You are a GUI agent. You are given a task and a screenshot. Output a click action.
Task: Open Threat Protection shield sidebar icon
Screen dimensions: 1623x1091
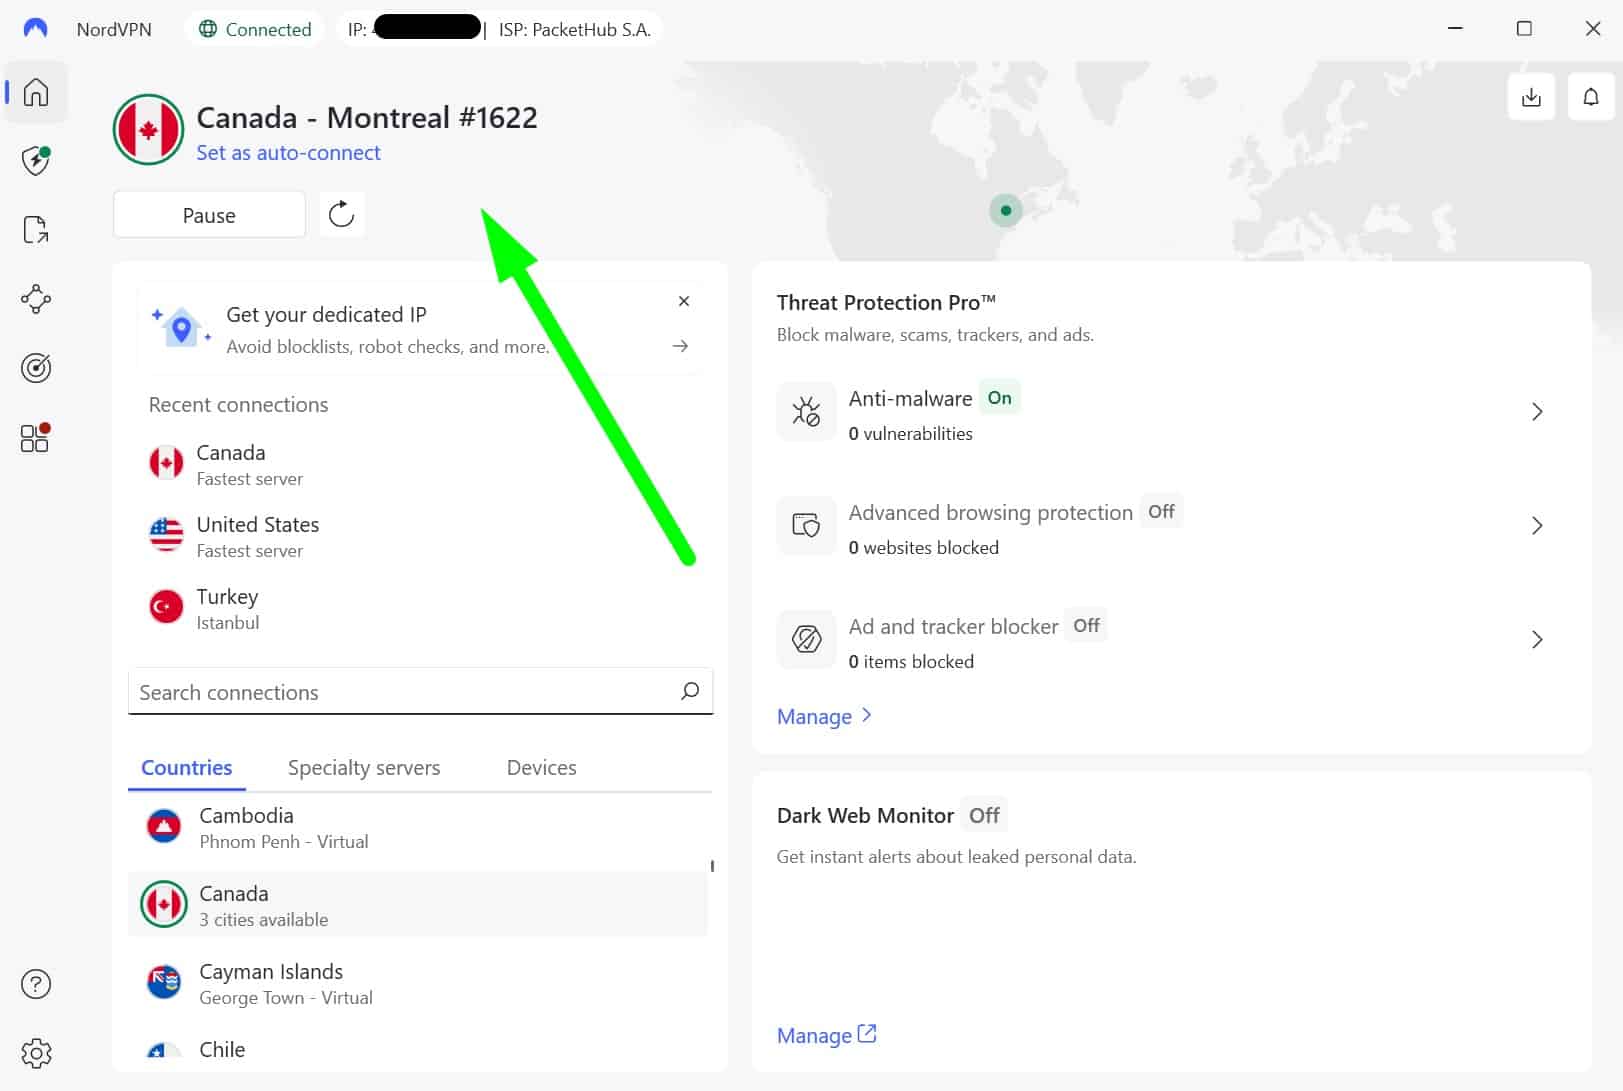36,160
